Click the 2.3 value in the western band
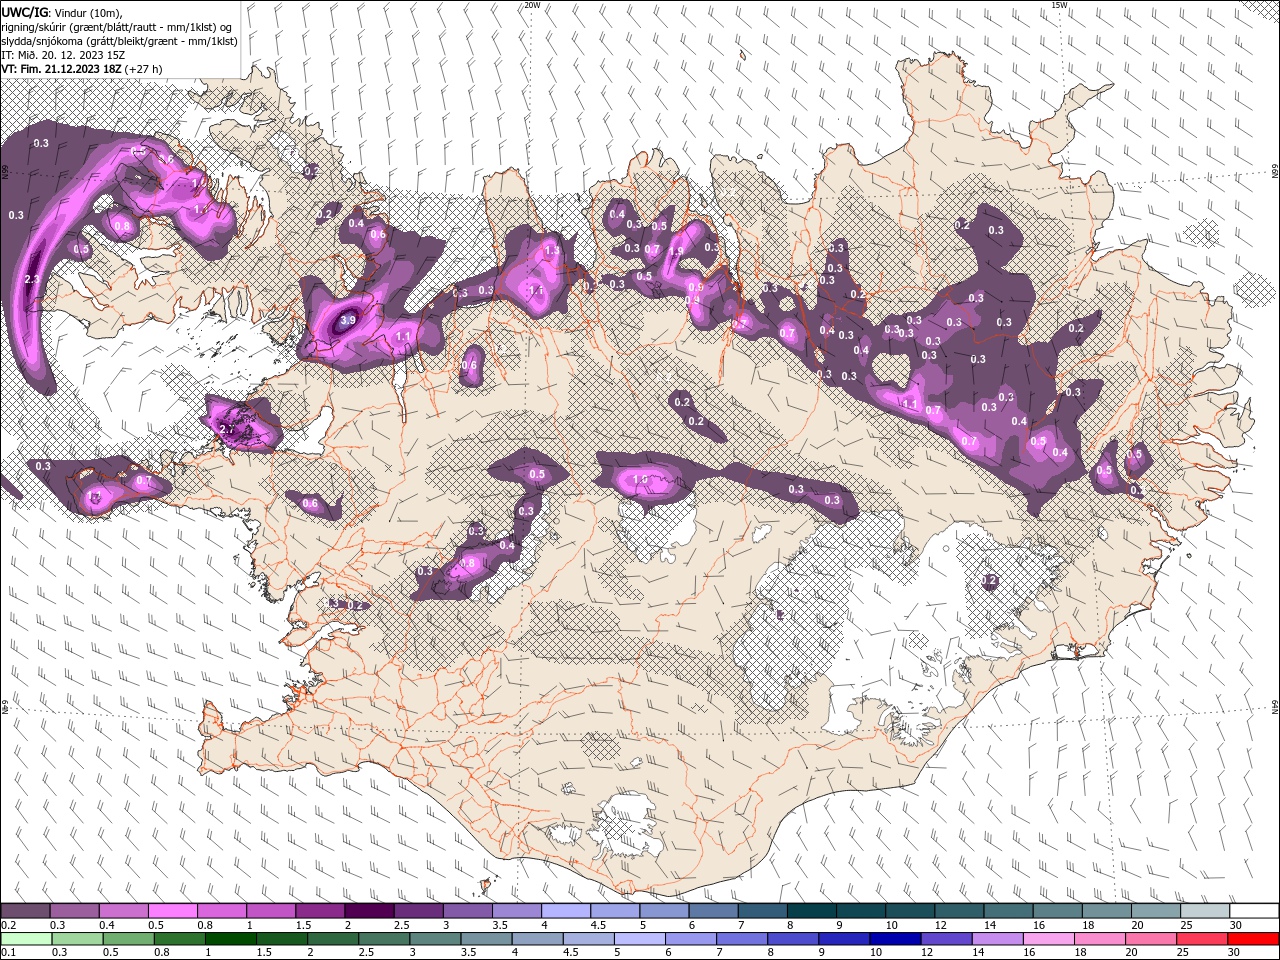Viewport: 1280px width, 960px height. (31, 279)
